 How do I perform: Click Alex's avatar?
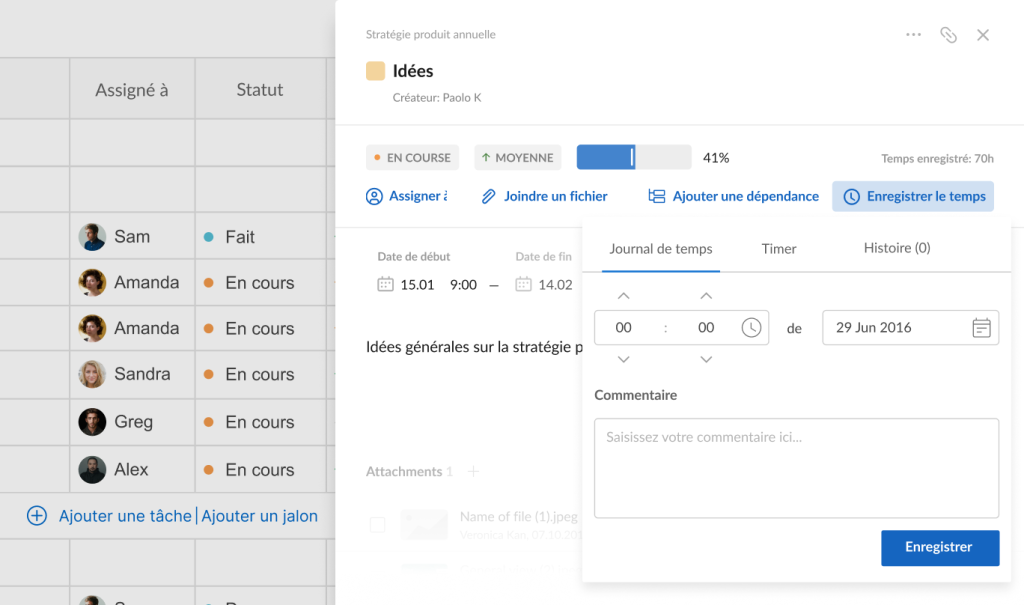pos(92,470)
